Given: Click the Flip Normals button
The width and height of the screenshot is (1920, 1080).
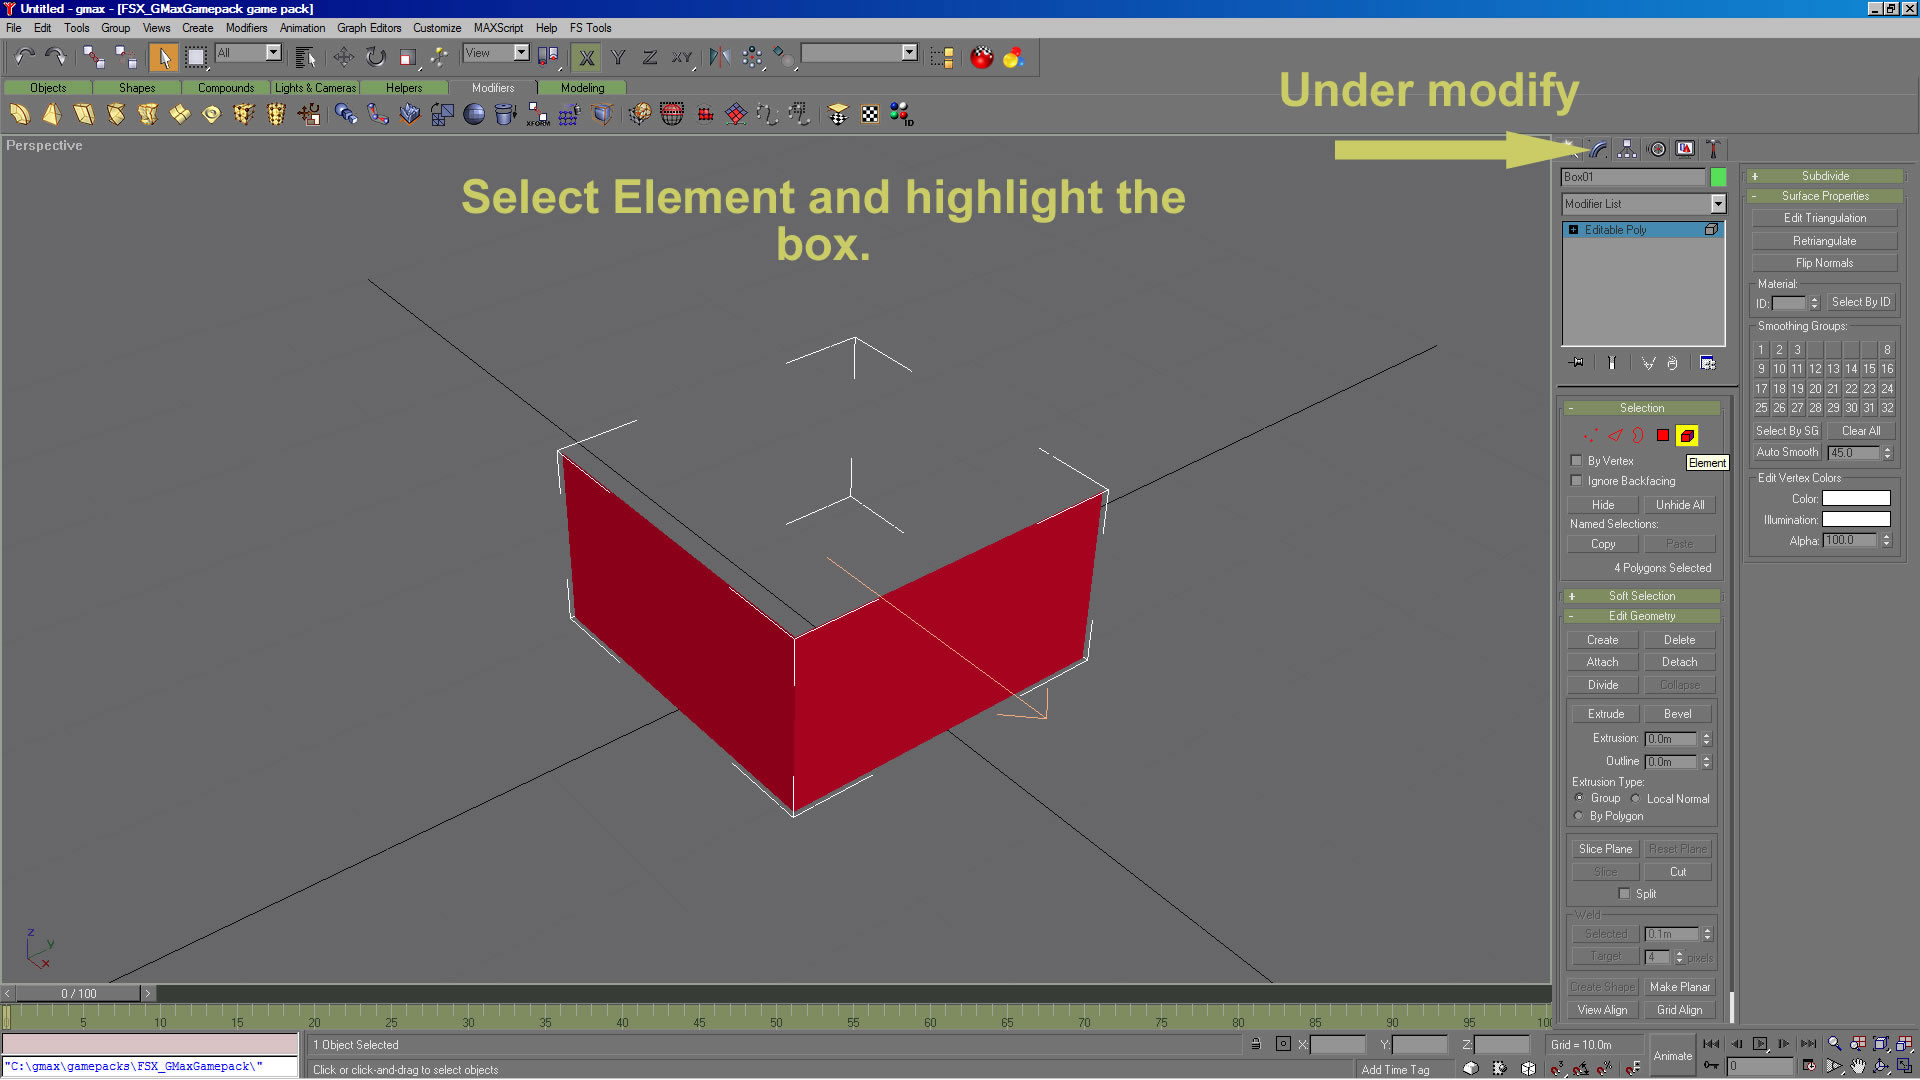Looking at the screenshot, I should click(1824, 263).
